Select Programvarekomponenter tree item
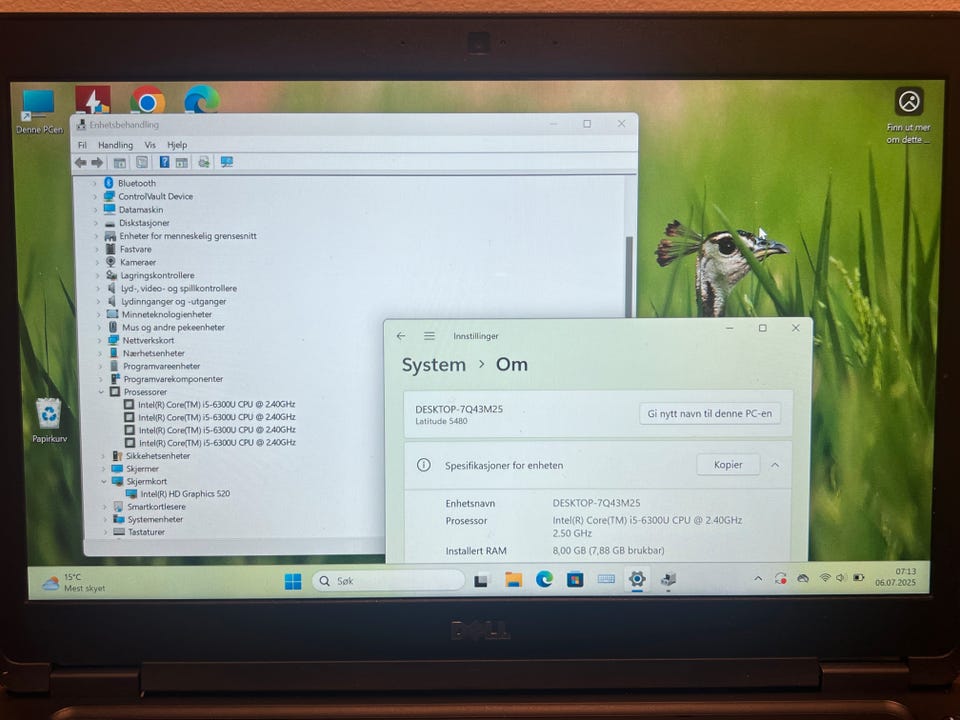Viewport: 960px width, 720px height. tap(173, 379)
